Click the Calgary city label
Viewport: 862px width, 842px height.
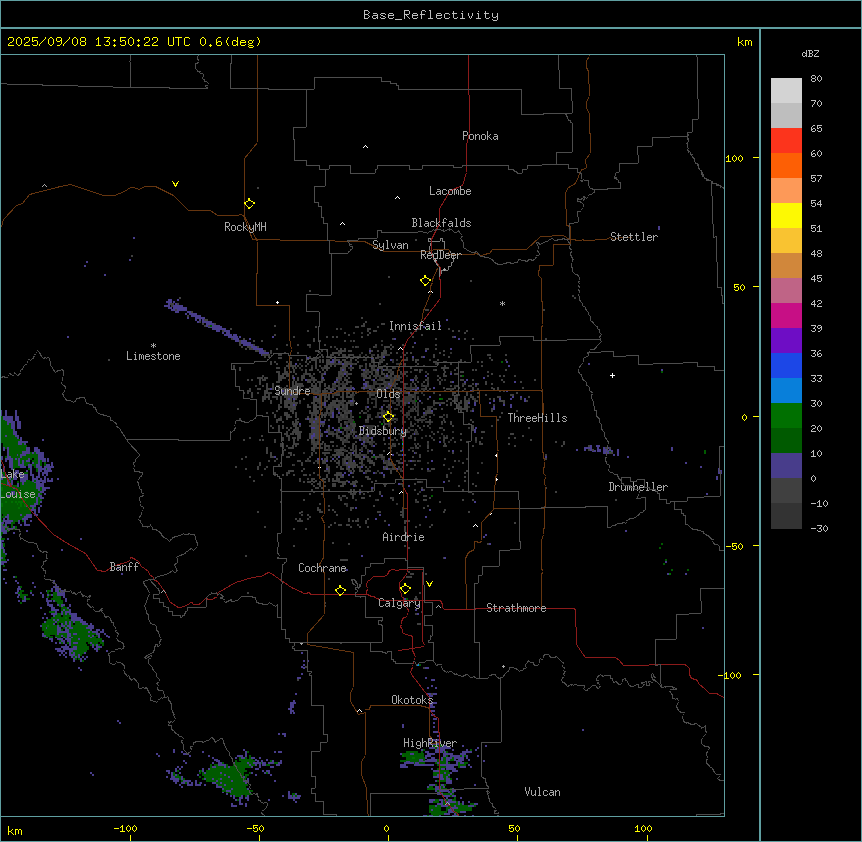click(x=399, y=603)
